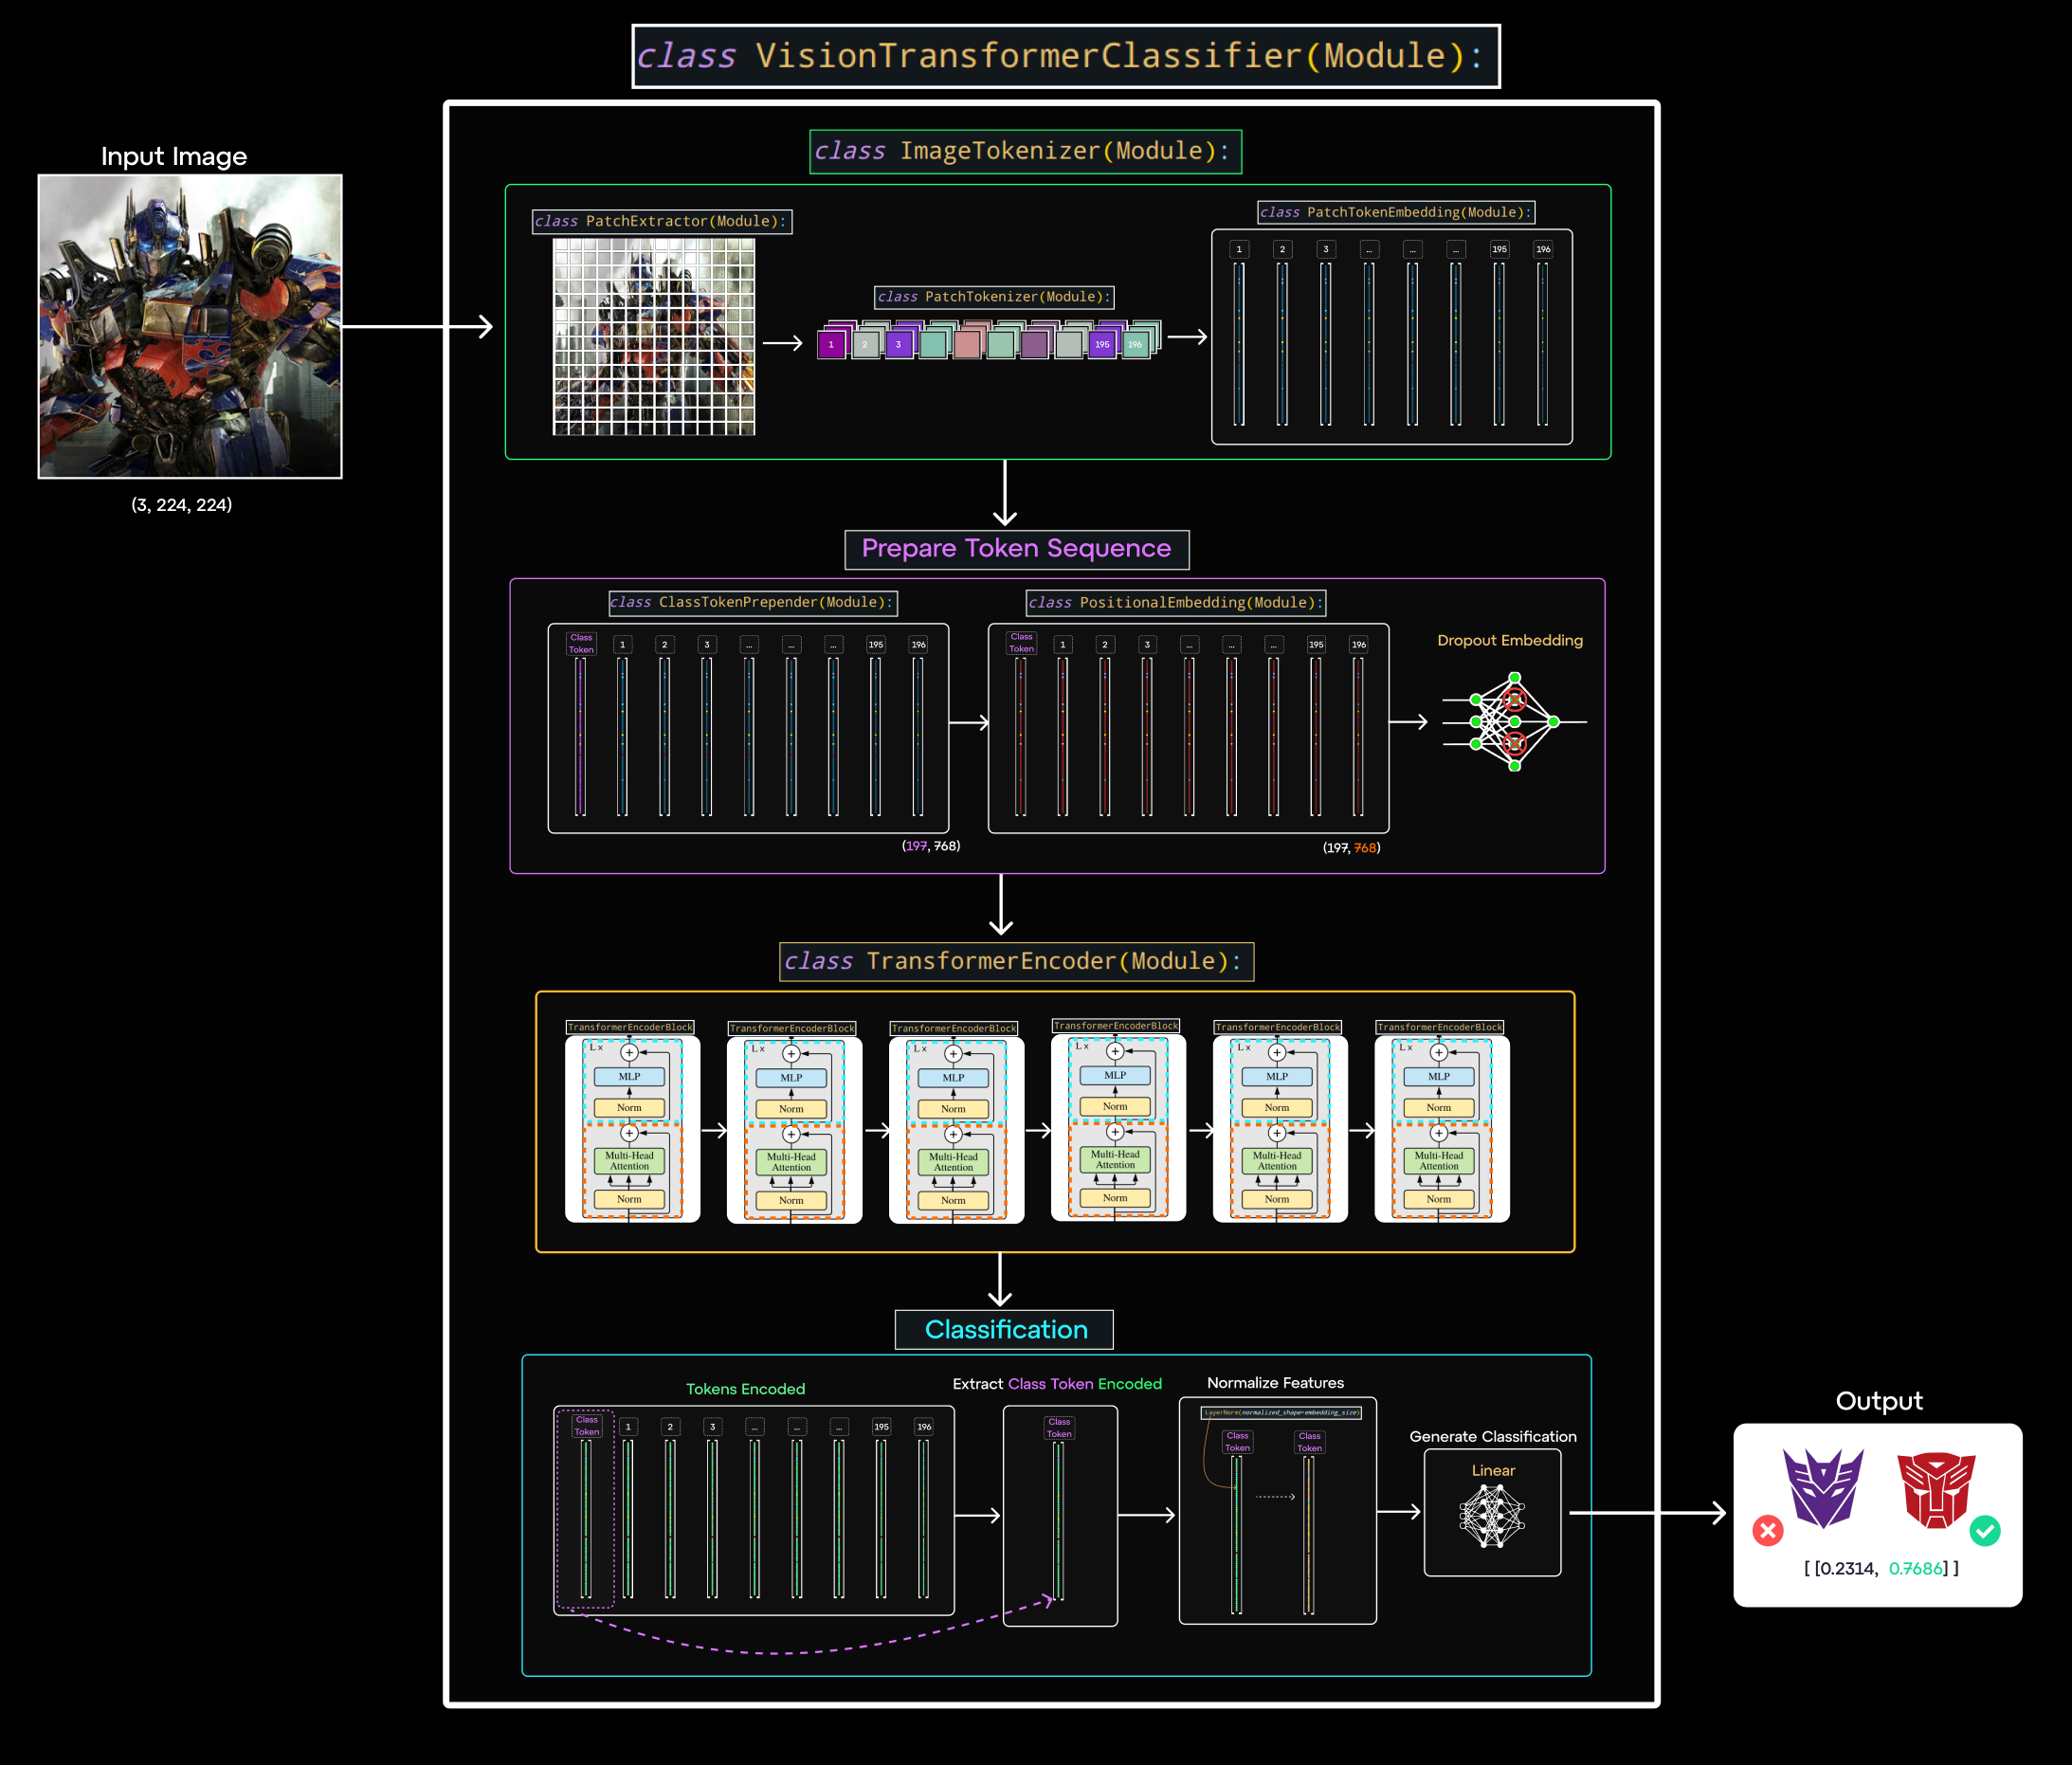
Task: Select gray patch token labeled 2 in PatchTokenizer
Action: click(x=865, y=344)
